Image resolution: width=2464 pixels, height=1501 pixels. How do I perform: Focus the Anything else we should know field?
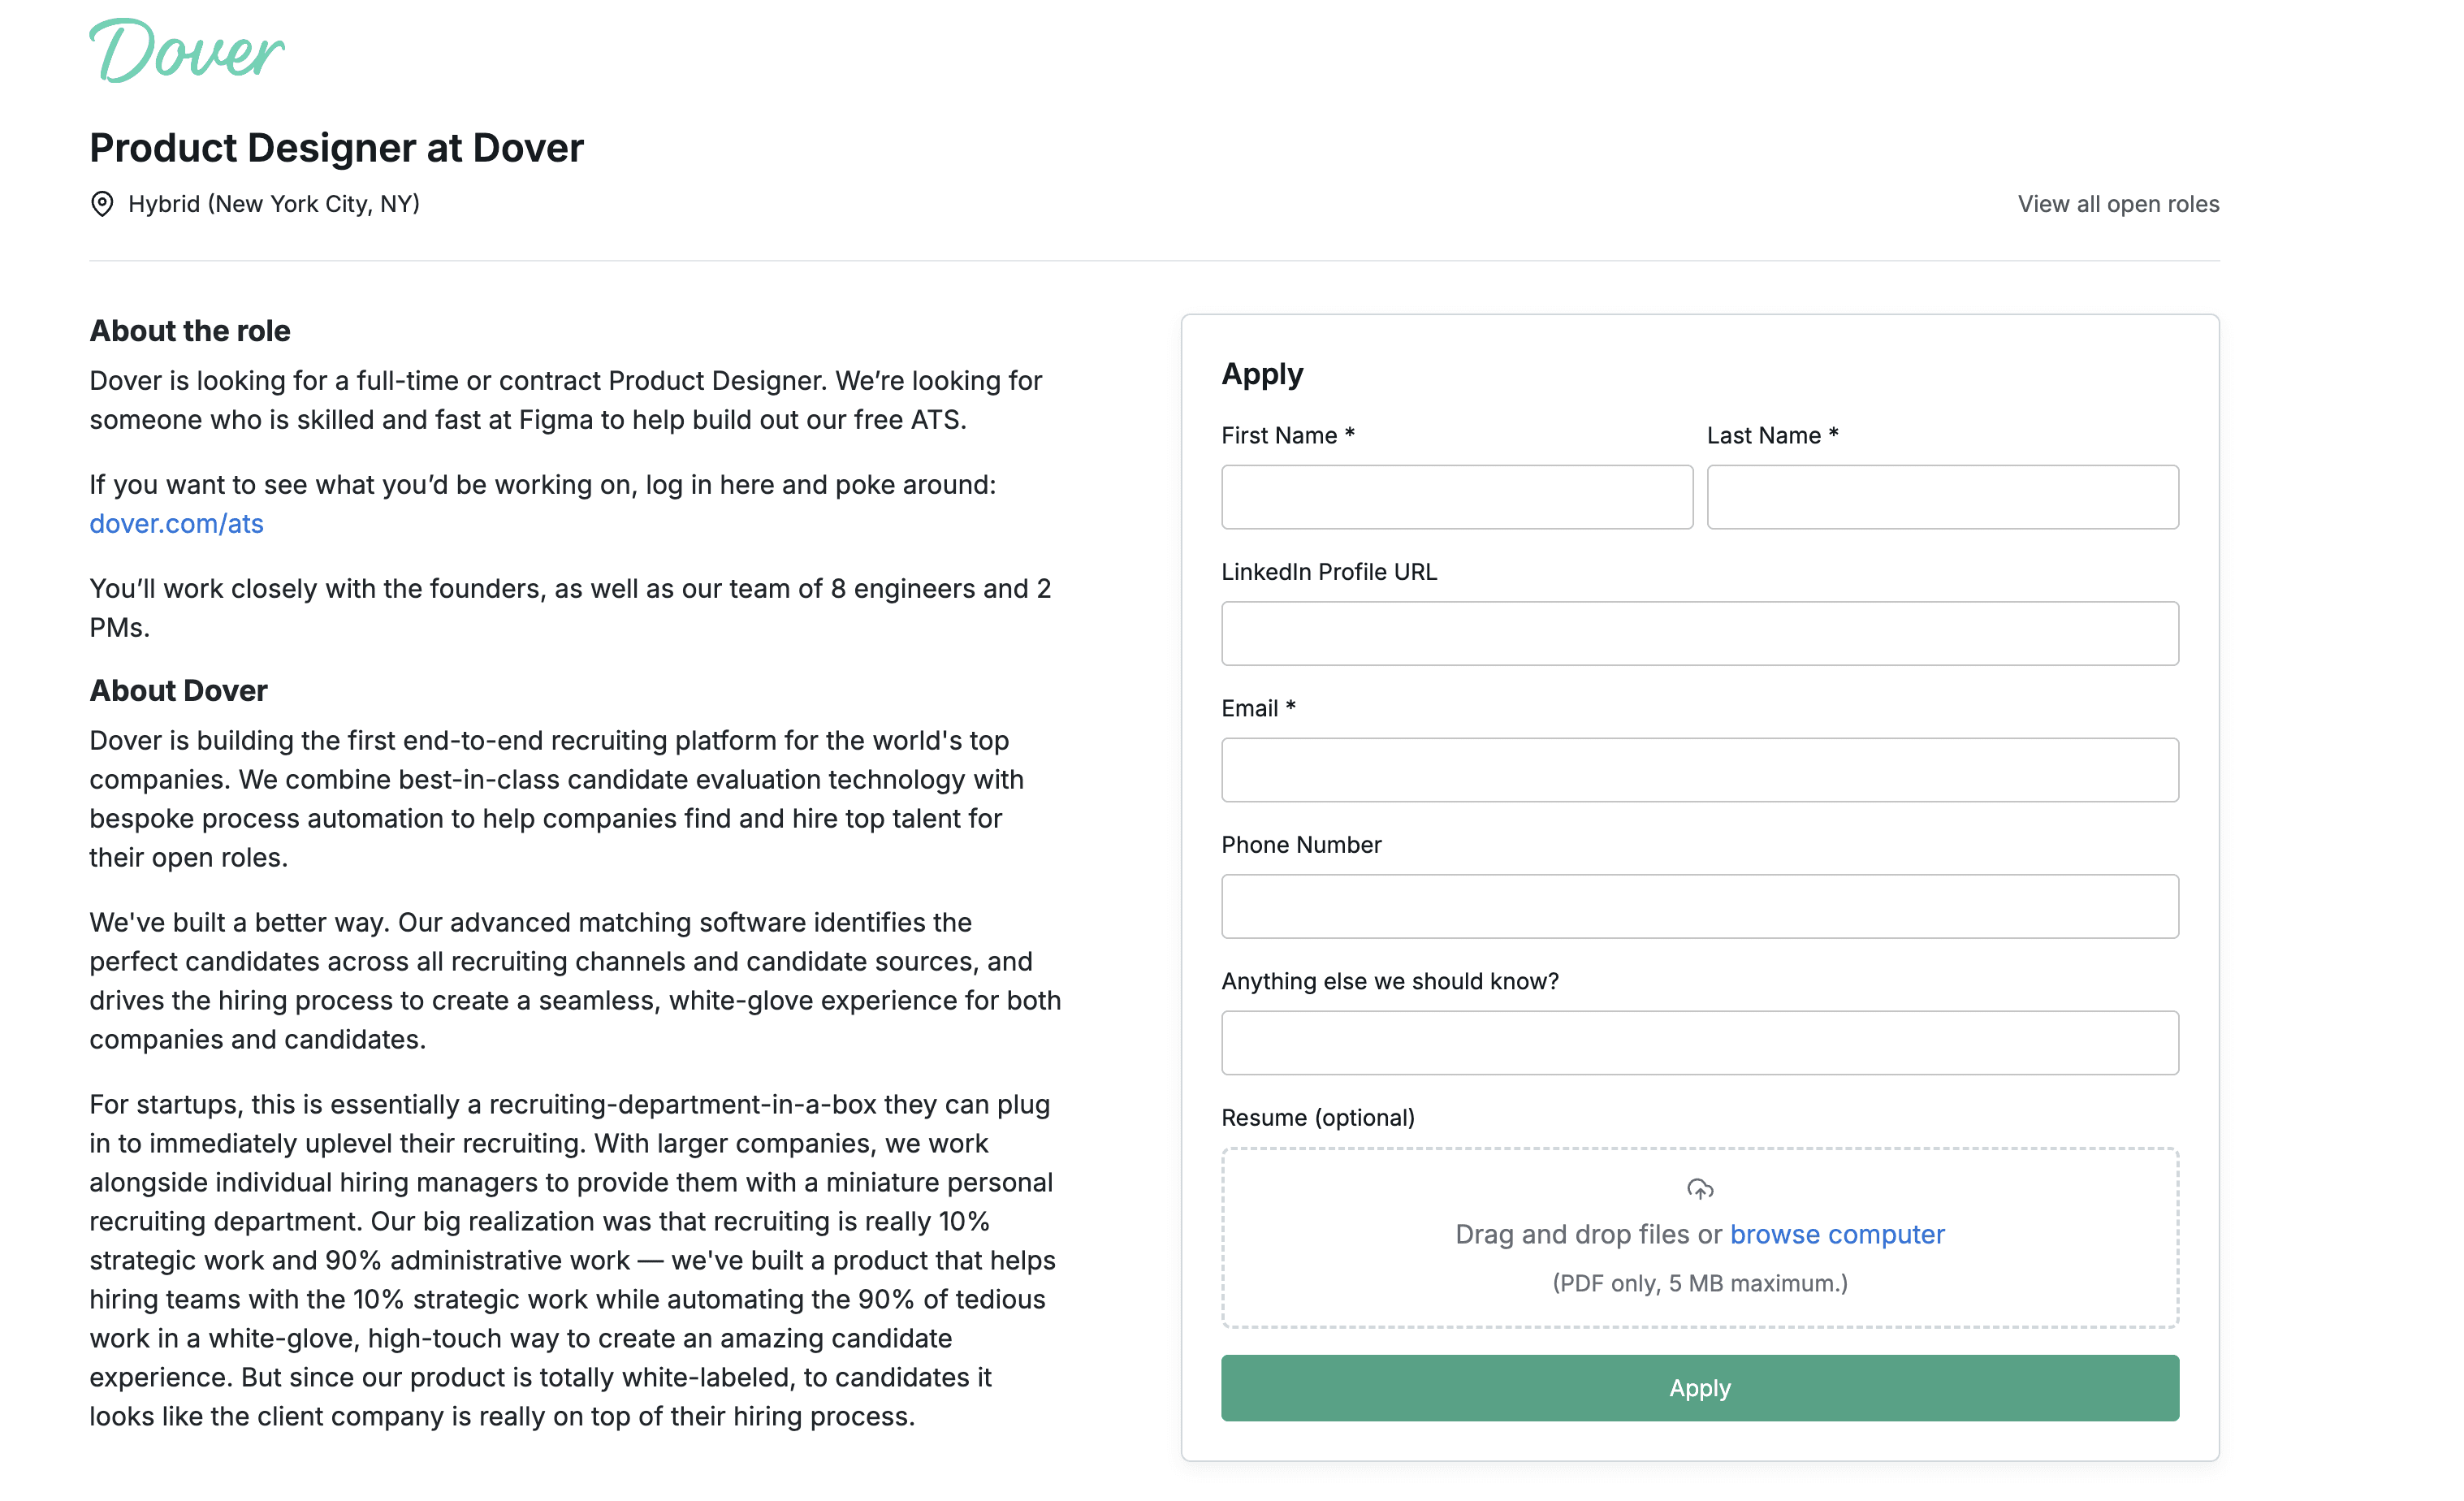point(1699,1043)
